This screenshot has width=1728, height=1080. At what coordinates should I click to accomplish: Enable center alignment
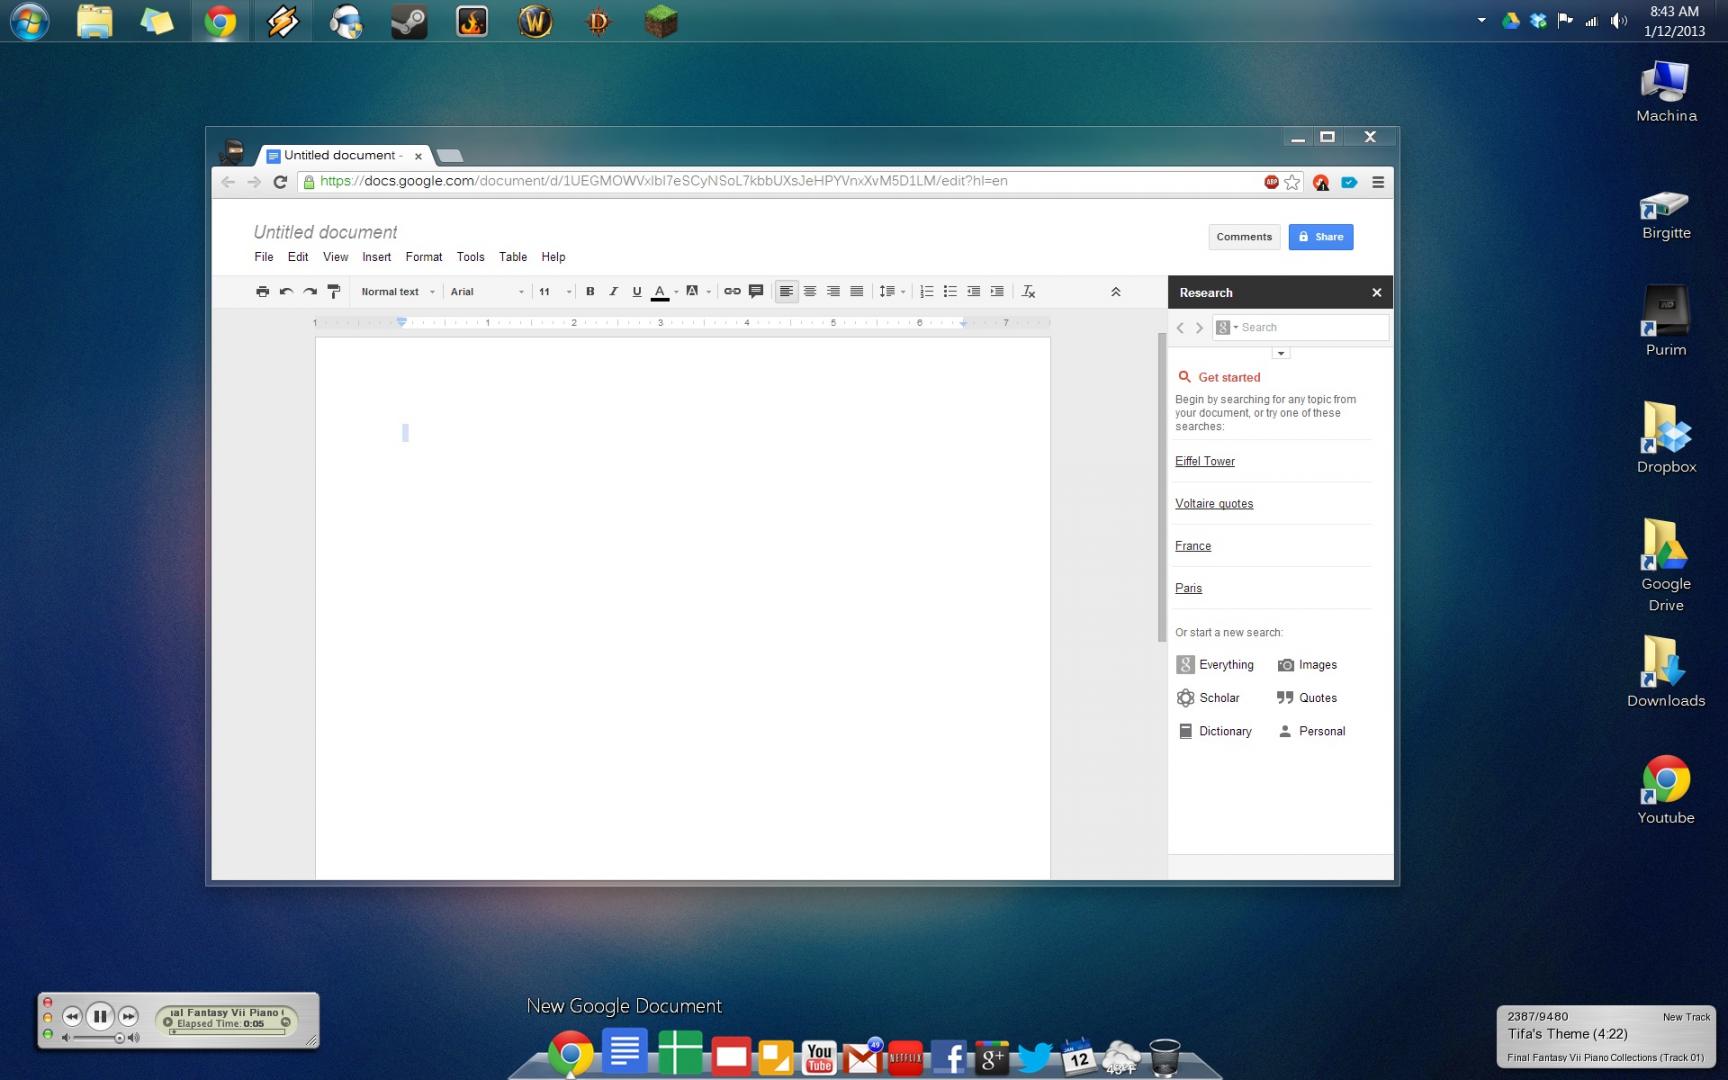[810, 292]
